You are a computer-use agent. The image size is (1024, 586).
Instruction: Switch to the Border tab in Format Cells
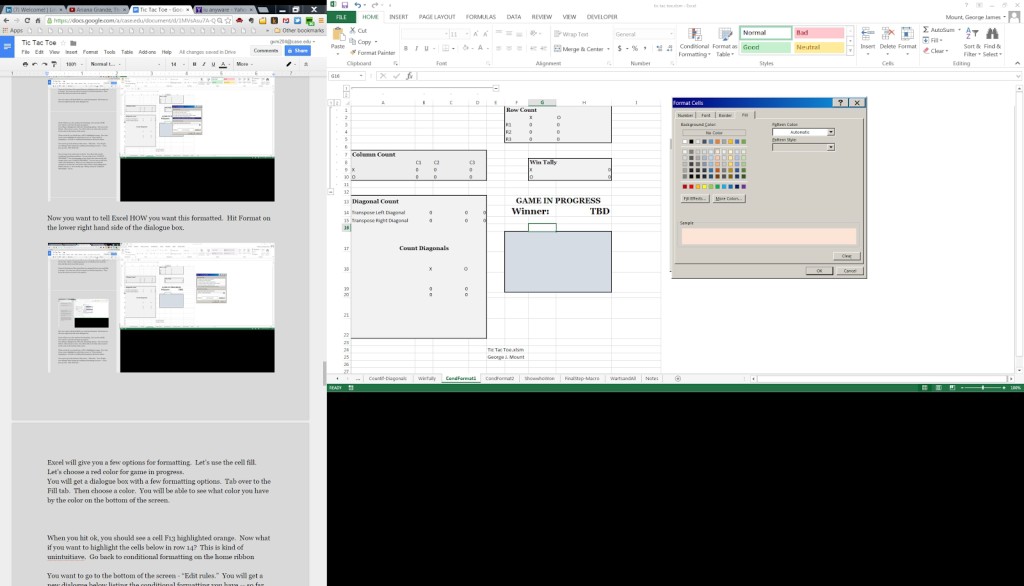(x=725, y=115)
